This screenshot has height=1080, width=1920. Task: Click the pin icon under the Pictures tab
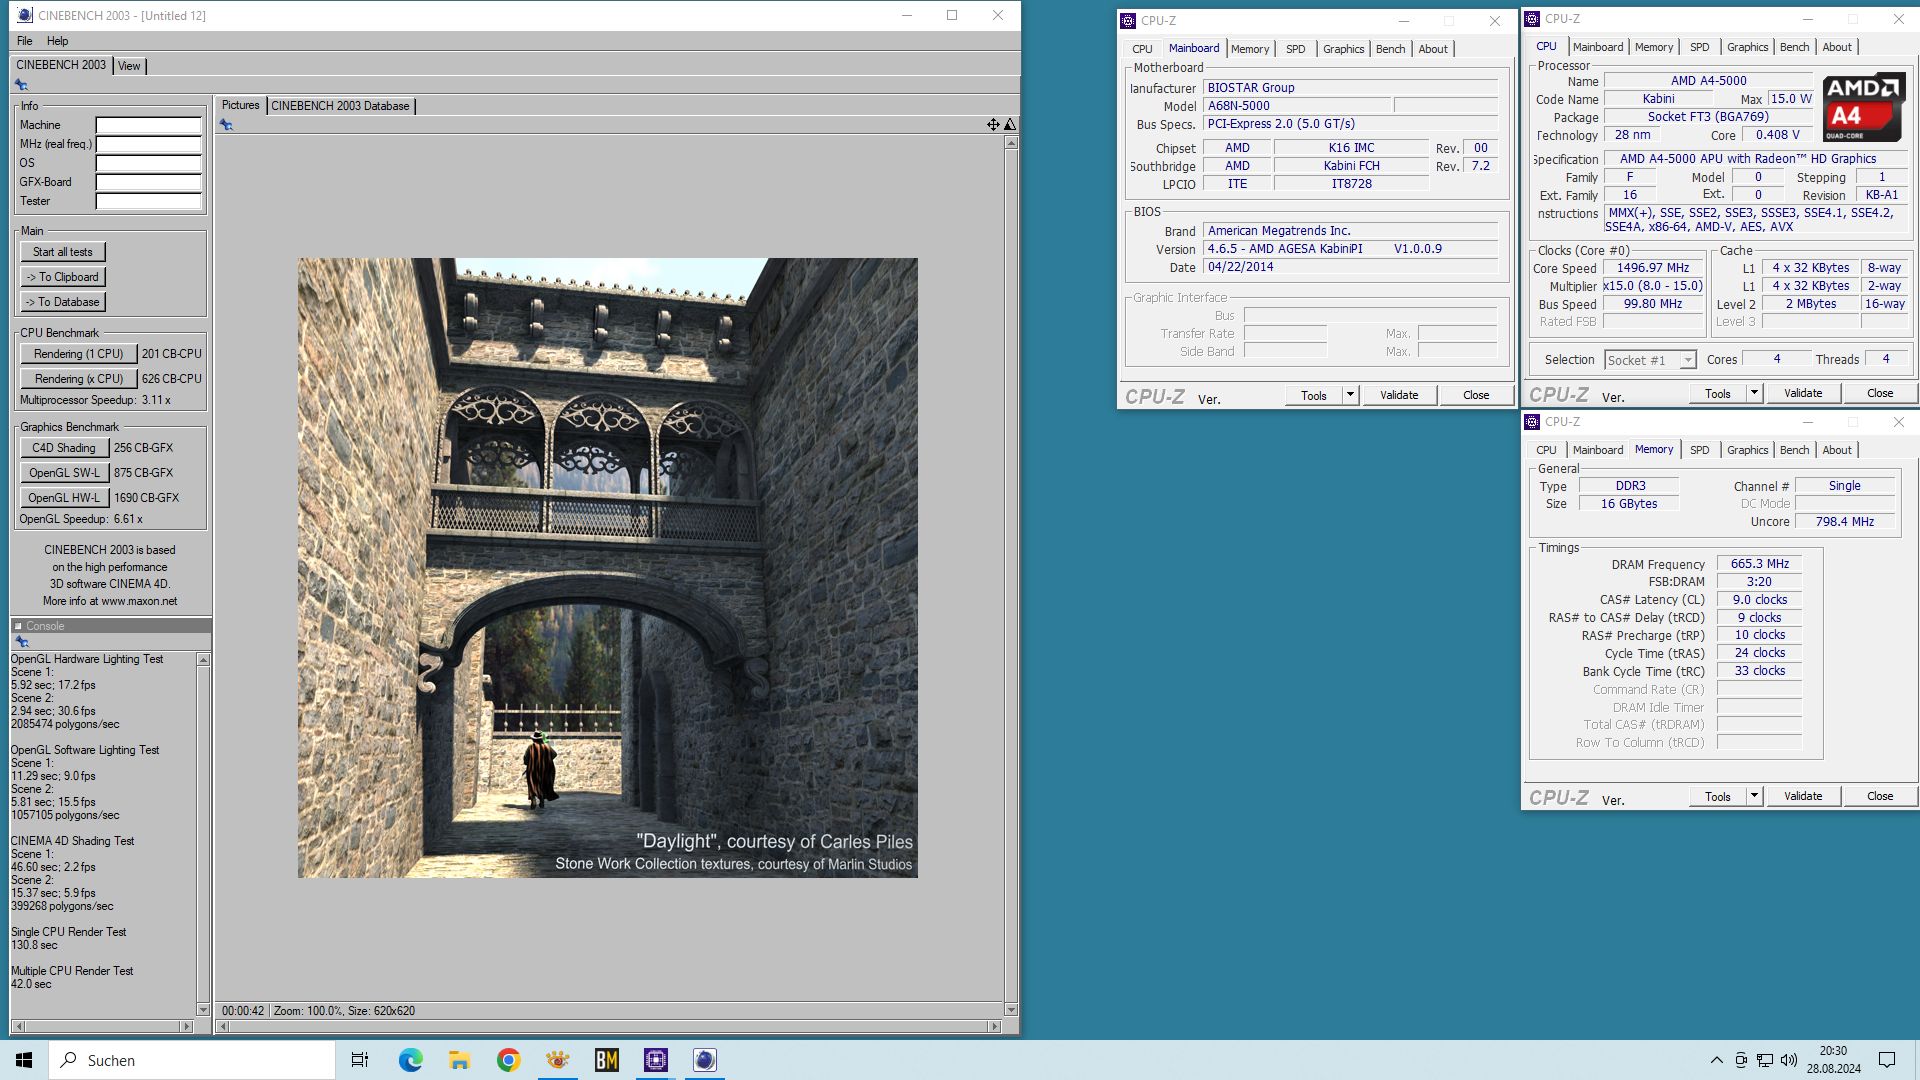[x=227, y=125]
